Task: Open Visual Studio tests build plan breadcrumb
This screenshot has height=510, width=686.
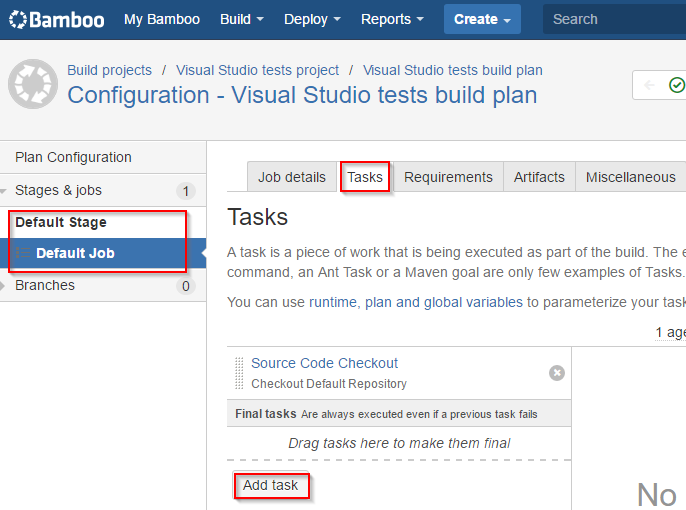Action: point(452,70)
